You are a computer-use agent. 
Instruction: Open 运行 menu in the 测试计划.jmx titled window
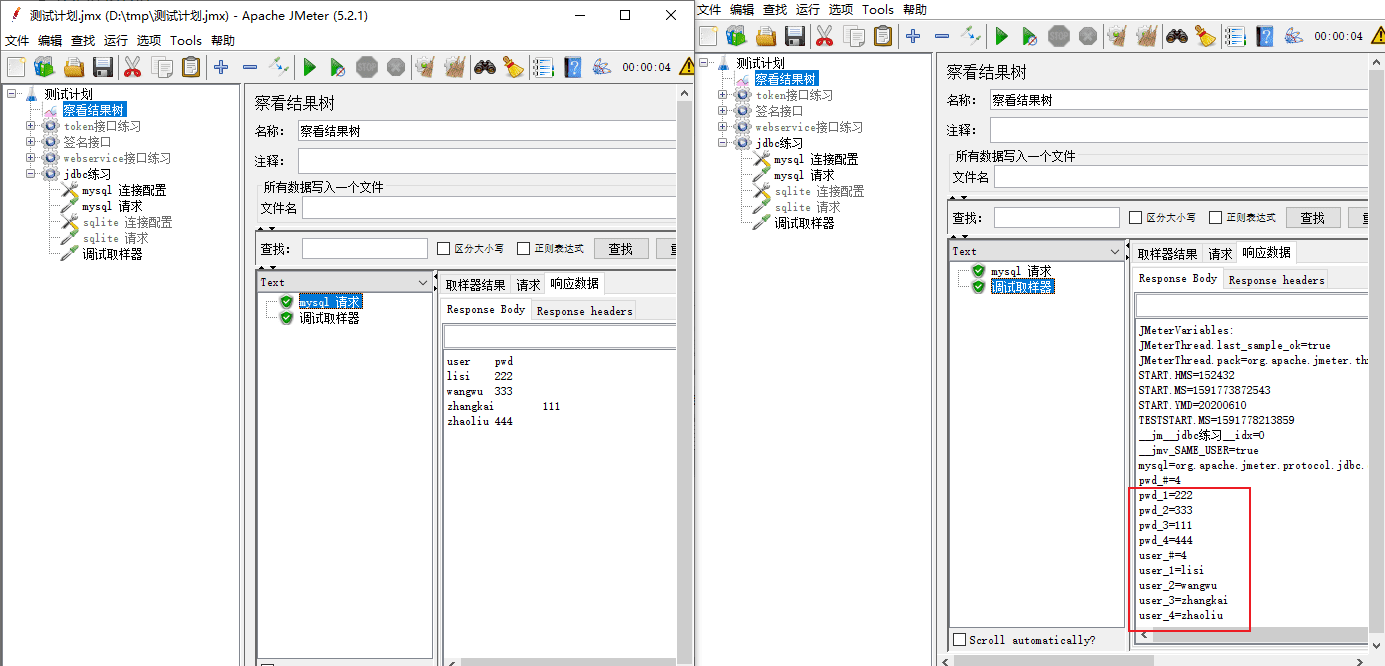point(116,41)
